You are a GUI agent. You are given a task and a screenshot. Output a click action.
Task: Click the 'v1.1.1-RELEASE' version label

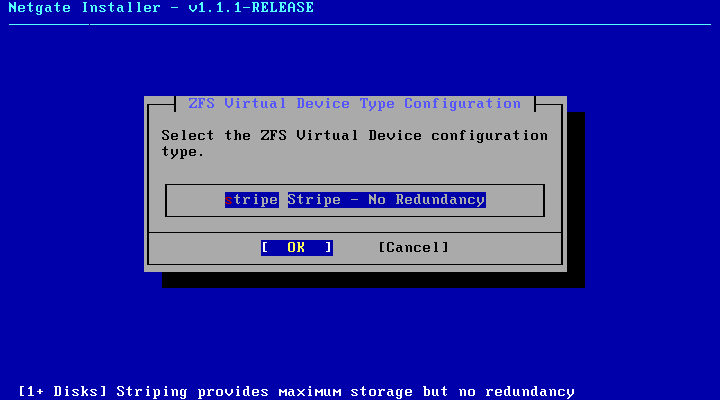pos(251,8)
